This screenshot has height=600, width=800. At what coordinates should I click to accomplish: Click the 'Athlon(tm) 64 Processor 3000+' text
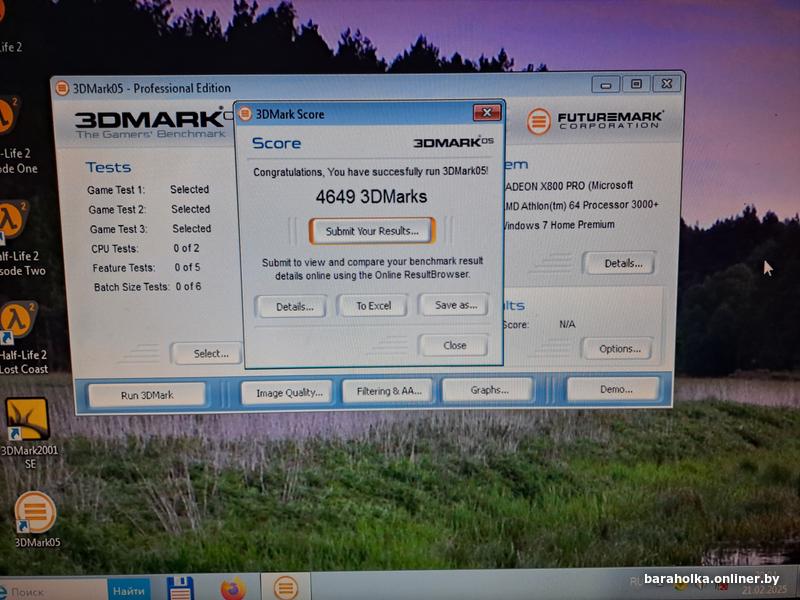tap(589, 205)
